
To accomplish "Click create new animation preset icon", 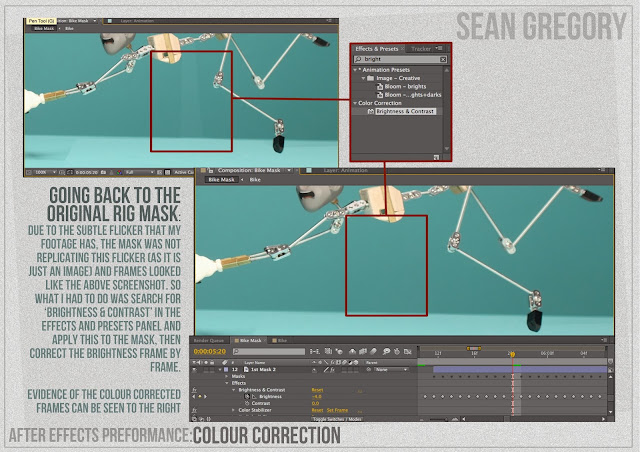I will click(x=436, y=157).
